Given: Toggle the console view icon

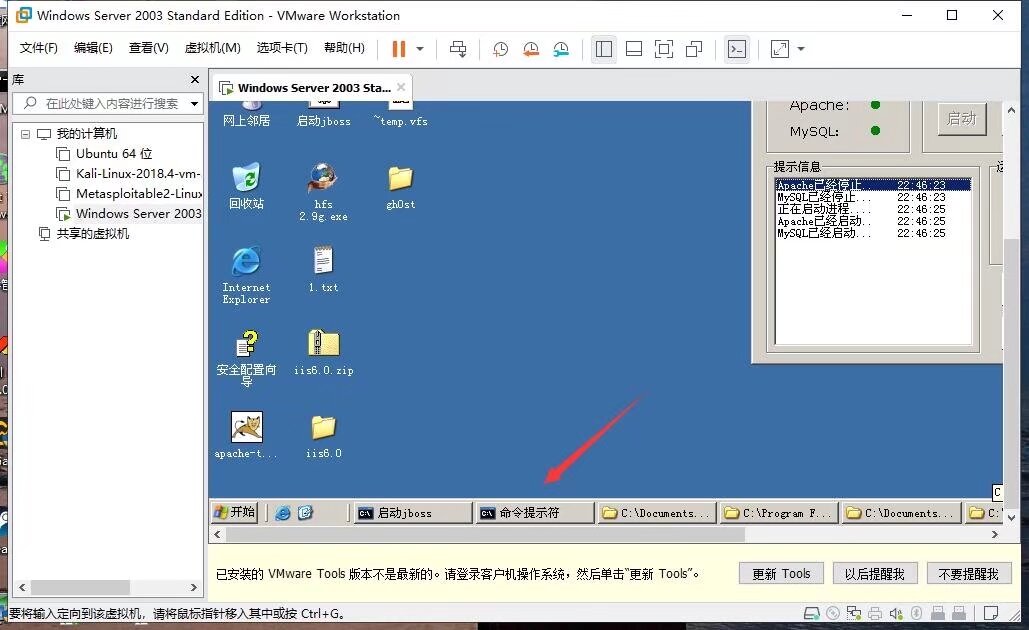Looking at the screenshot, I should [x=737, y=49].
